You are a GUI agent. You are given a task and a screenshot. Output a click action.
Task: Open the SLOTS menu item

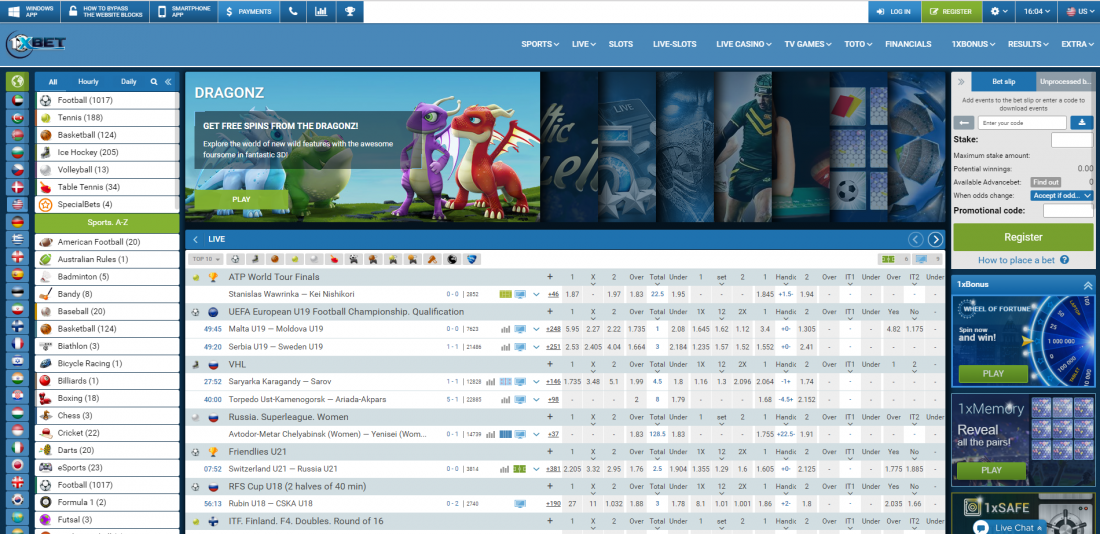[620, 44]
